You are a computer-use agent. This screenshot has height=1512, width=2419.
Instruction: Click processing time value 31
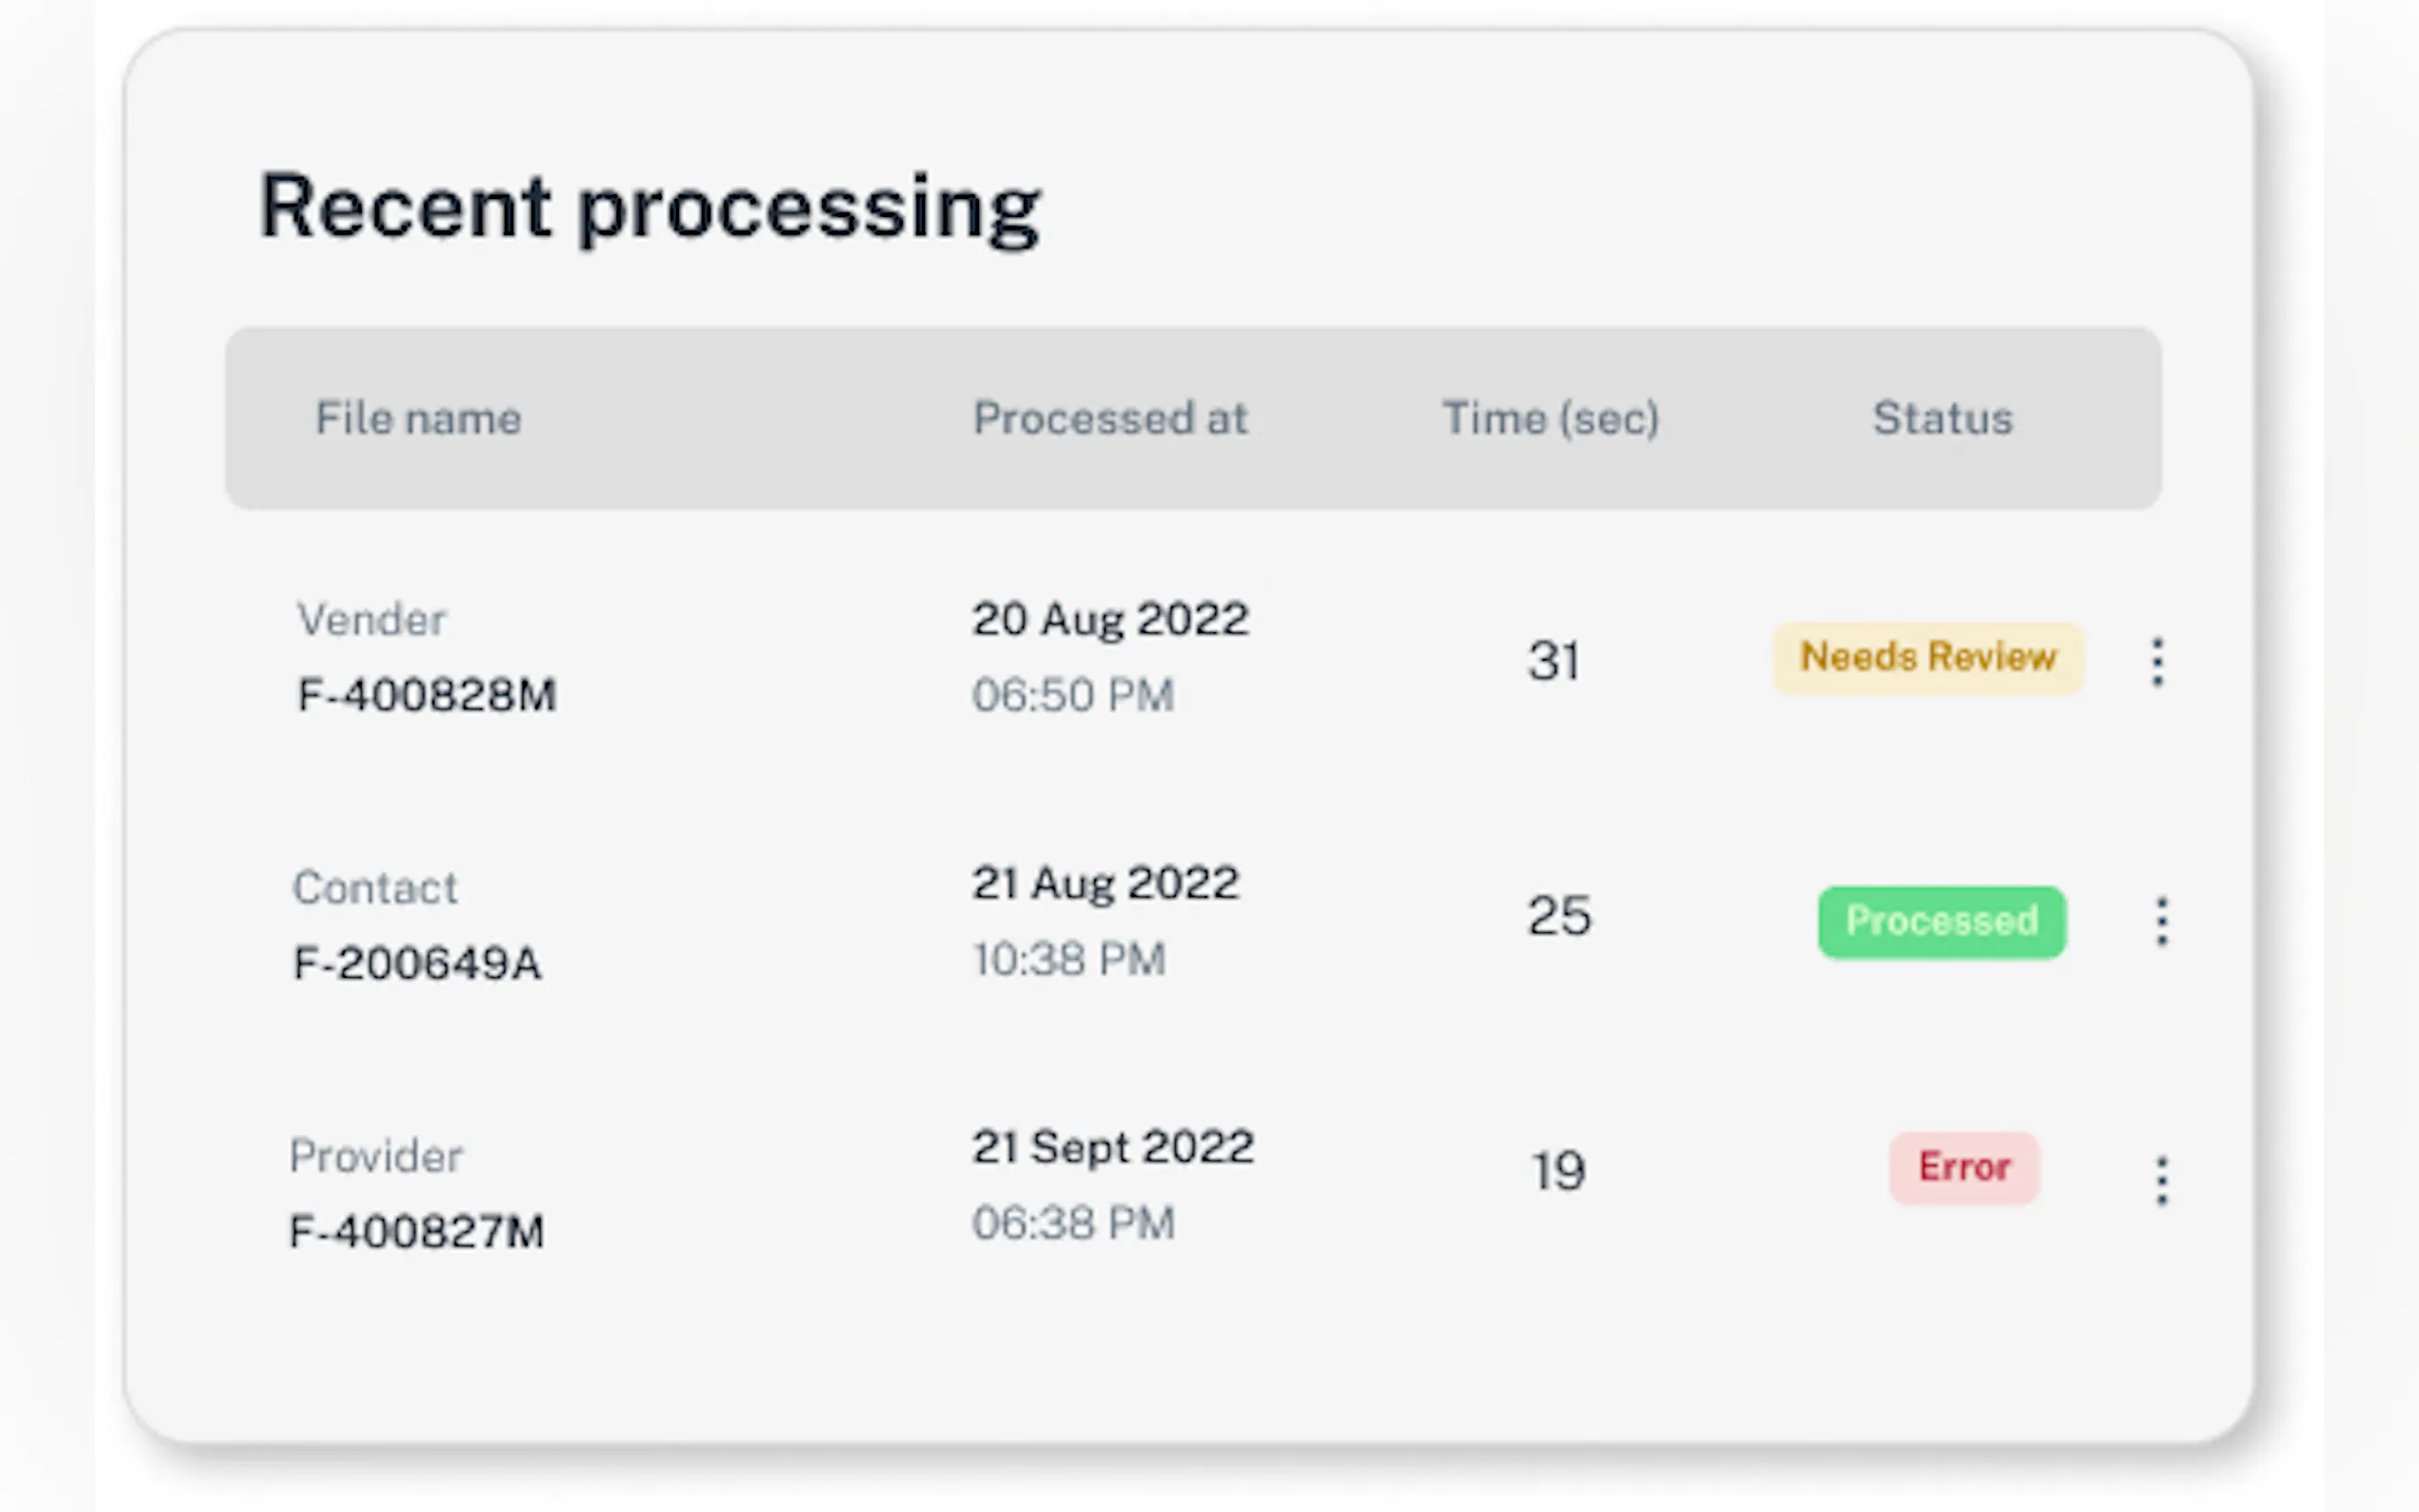[x=1553, y=661]
